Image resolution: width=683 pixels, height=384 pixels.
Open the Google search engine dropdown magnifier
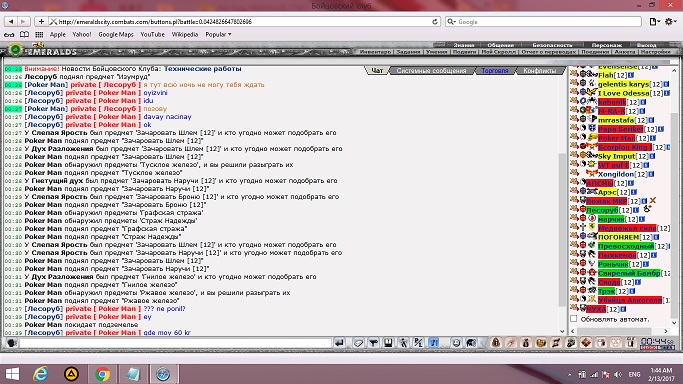click(452, 21)
